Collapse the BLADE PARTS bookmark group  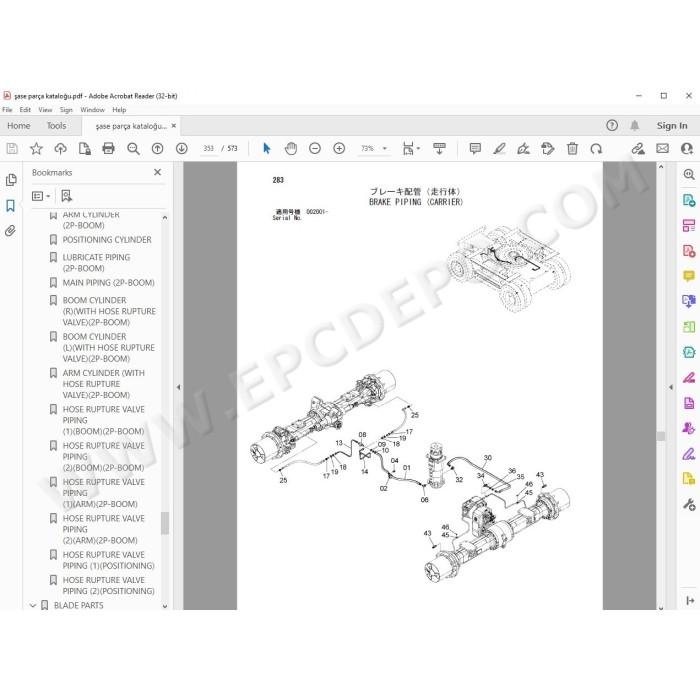(x=33, y=605)
